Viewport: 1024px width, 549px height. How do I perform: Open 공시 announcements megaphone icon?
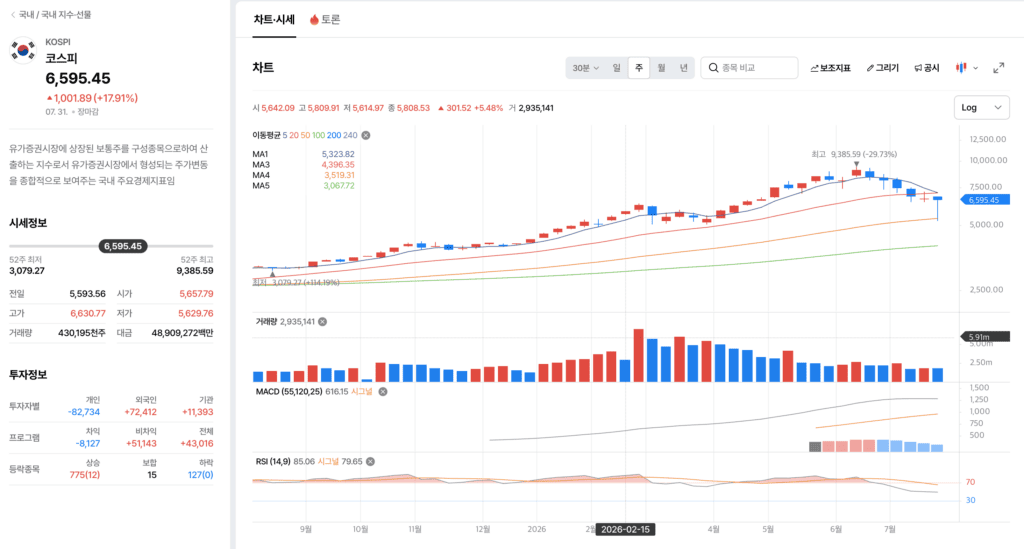pos(927,68)
